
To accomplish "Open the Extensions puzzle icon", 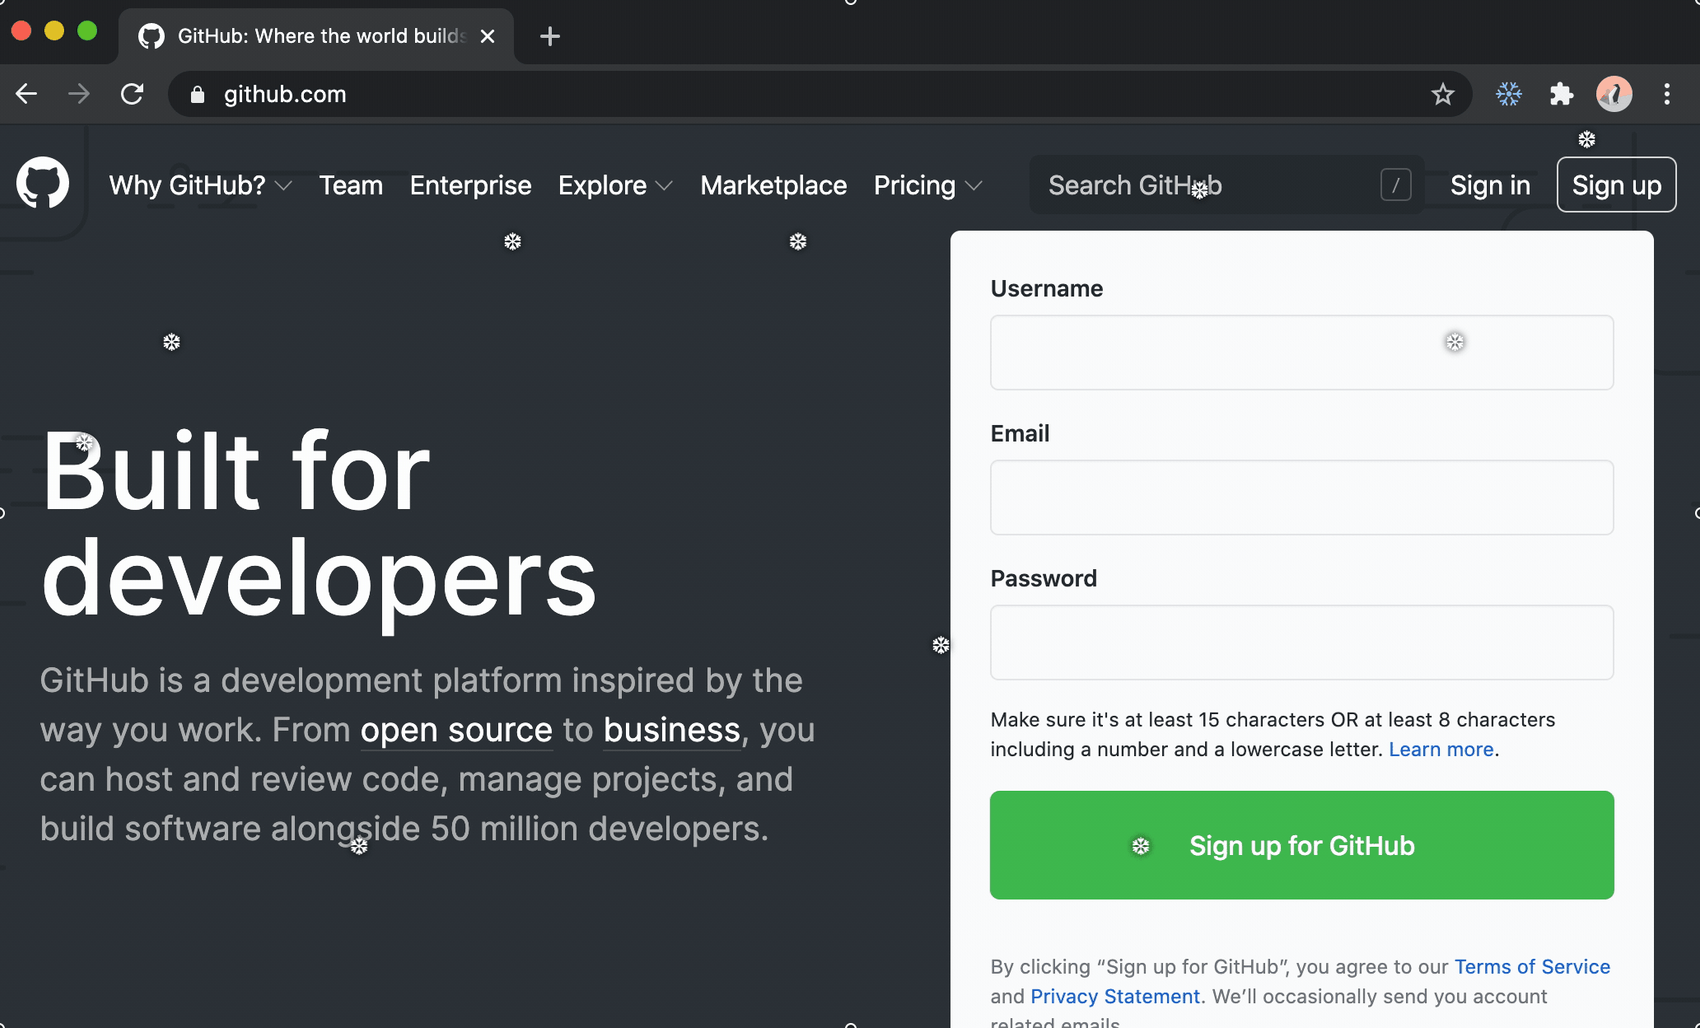I will [x=1561, y=94].
